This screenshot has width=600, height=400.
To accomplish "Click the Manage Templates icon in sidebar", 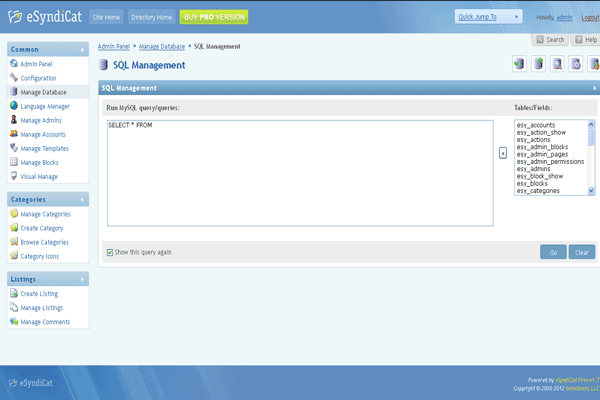I will click(13, 148).
